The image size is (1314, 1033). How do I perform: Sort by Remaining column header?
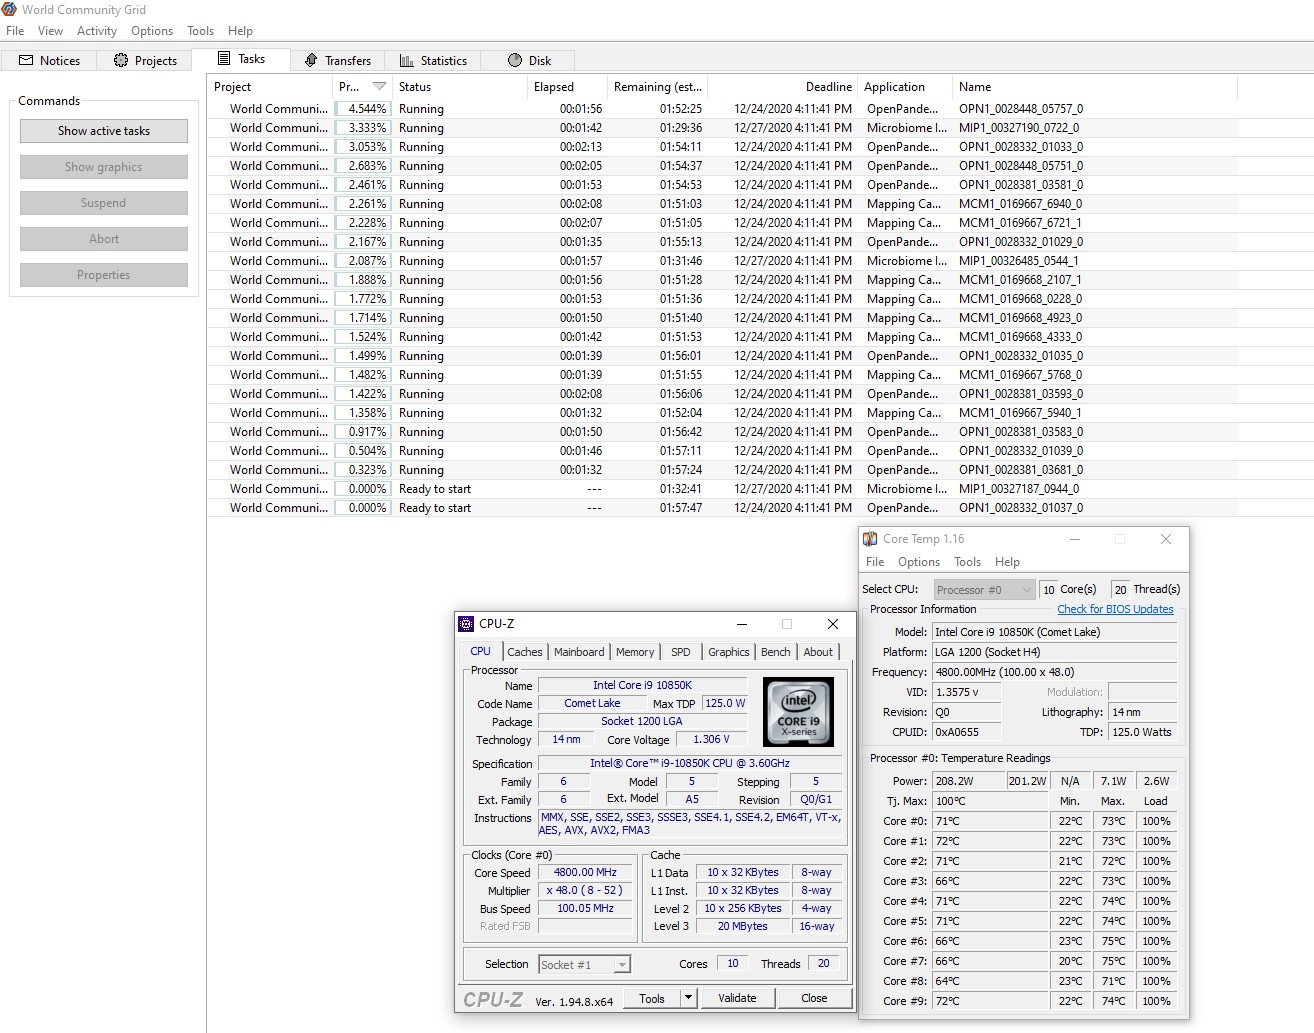coord(658,87)
